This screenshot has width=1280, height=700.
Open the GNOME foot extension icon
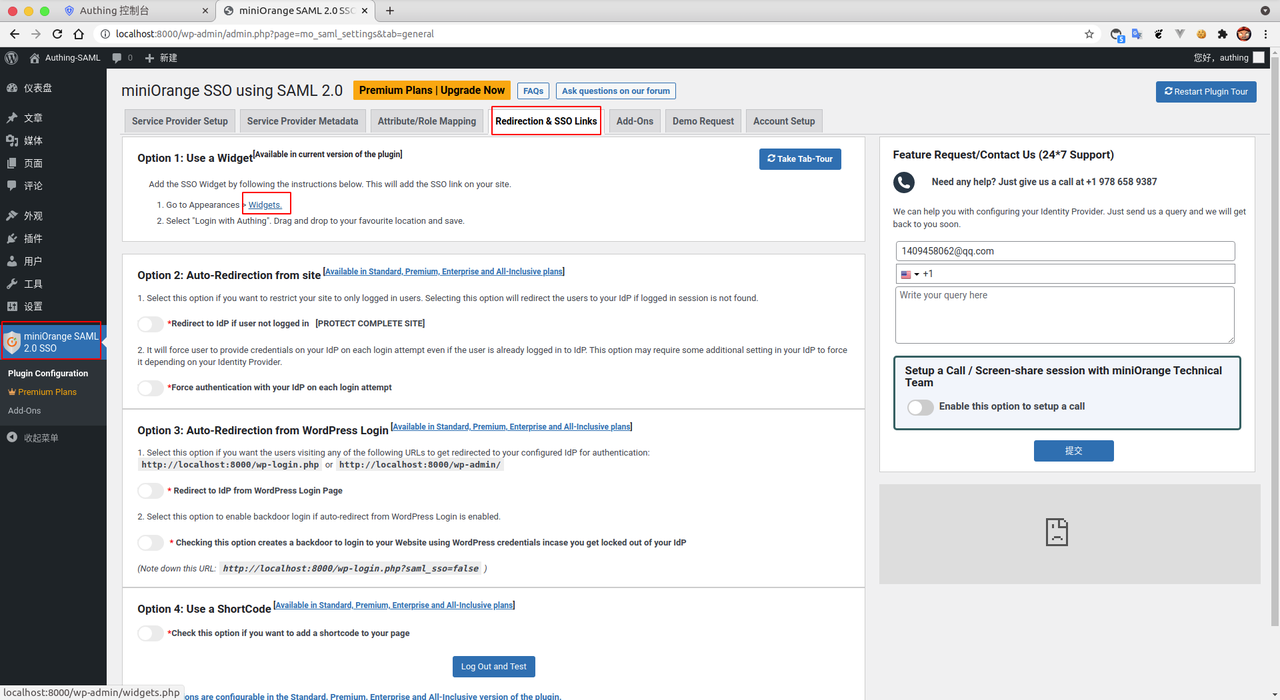click(1159, 34)
